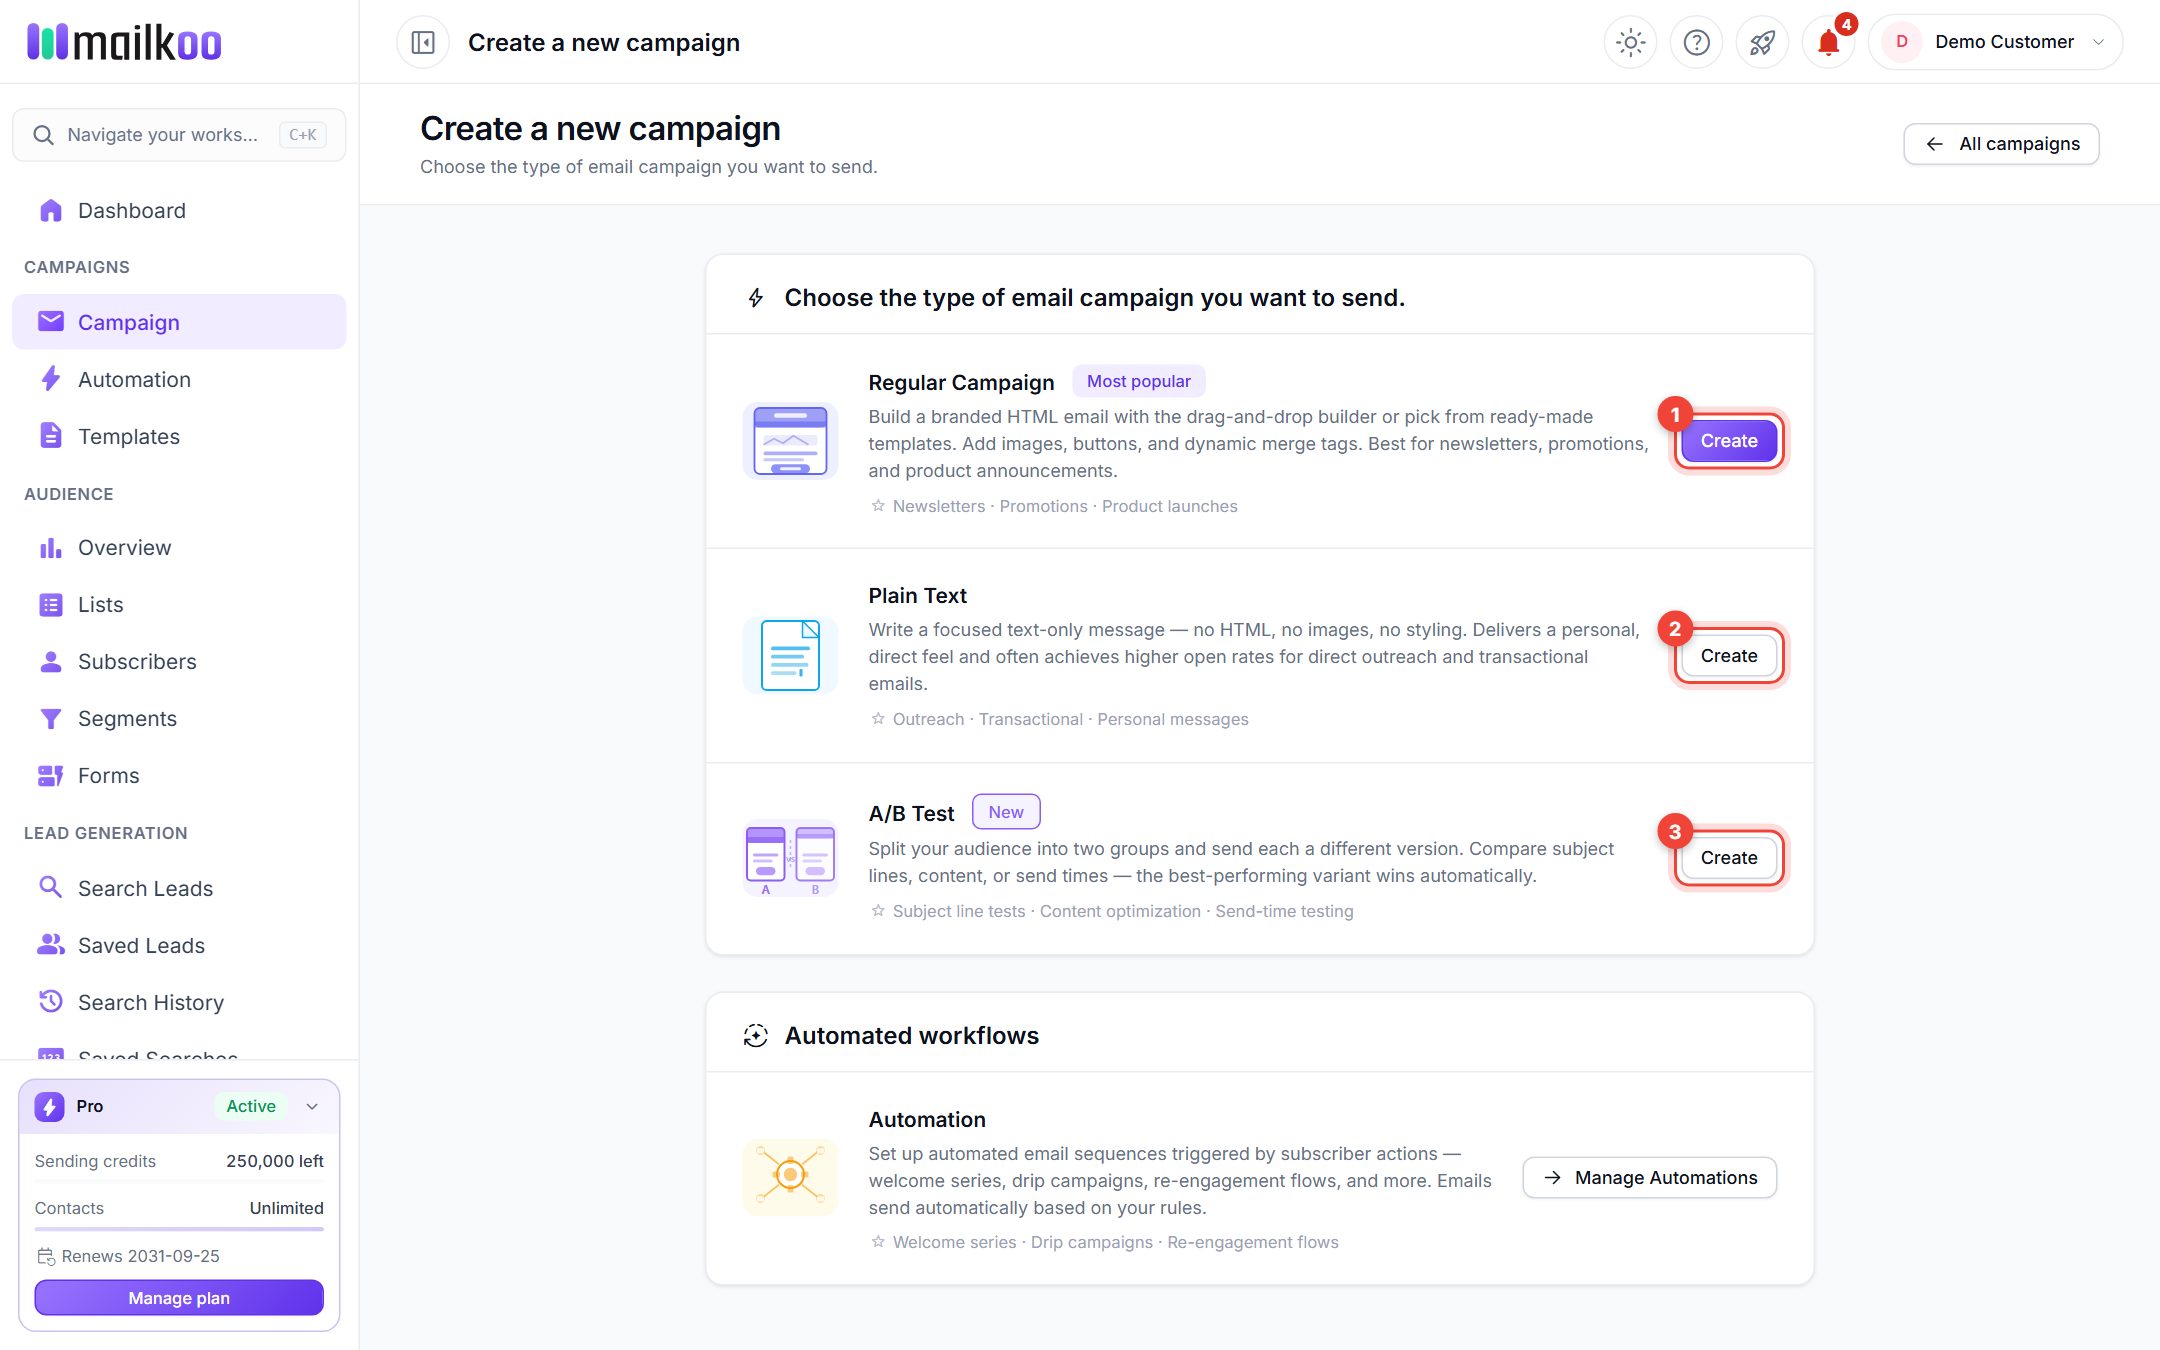Click the Manage plan button
2160x1350 pixels.
179,1298
